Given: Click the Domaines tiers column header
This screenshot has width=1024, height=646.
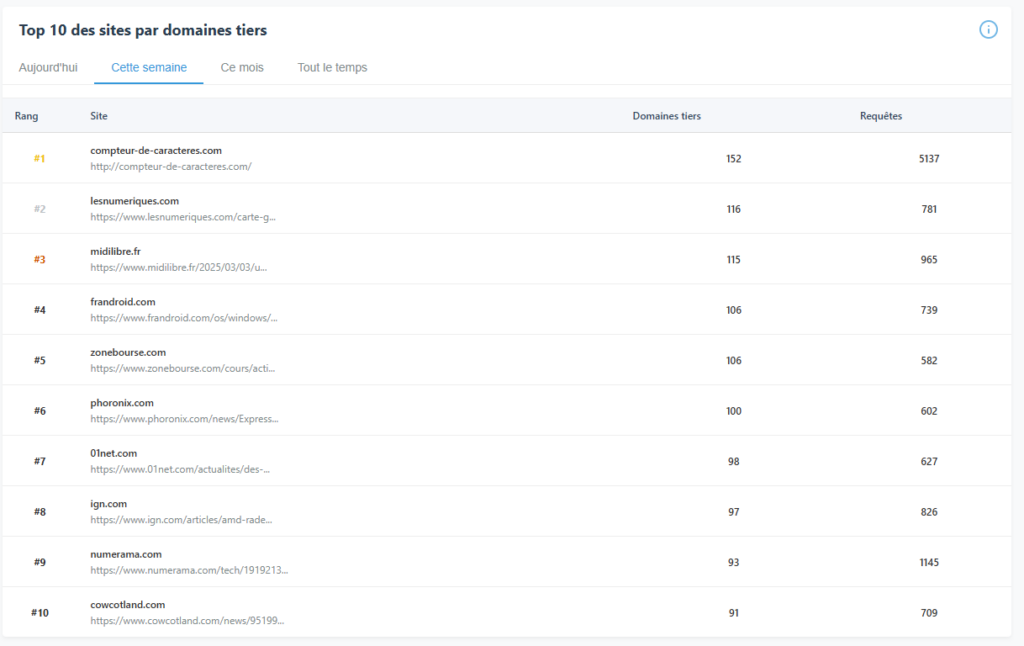Looking at the screenshot, I should click(x=667, y=116).
